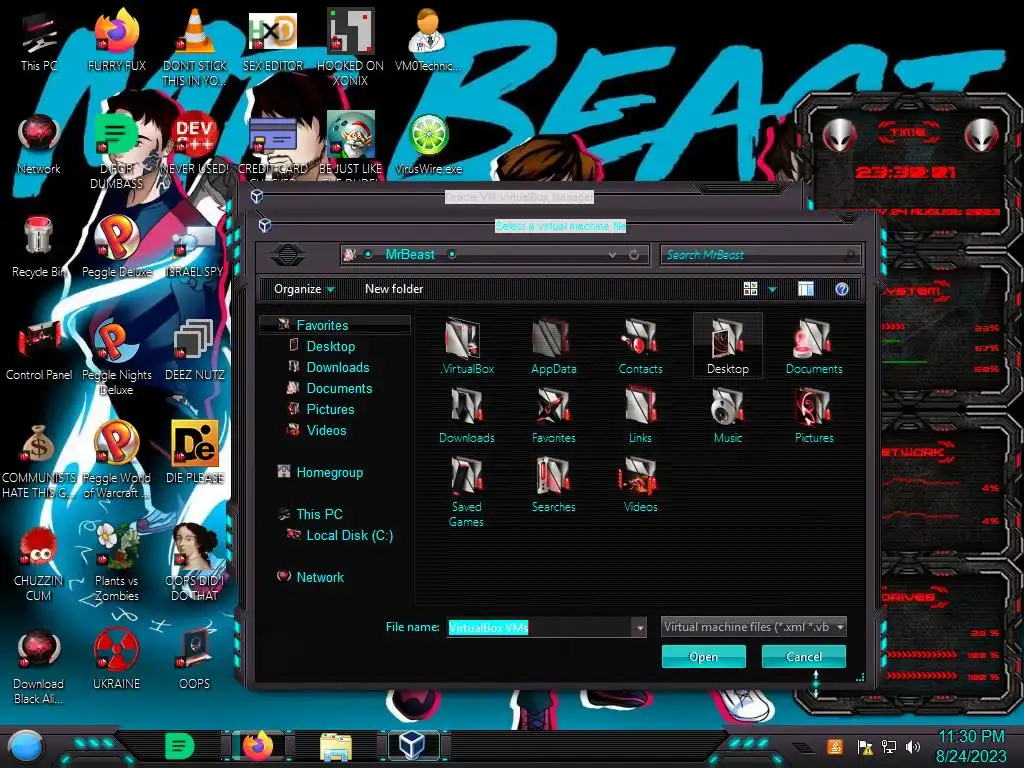Toggle the preview pane icon
The width and height of the screenshot is (1024, 768).
[x=806, y=289]
